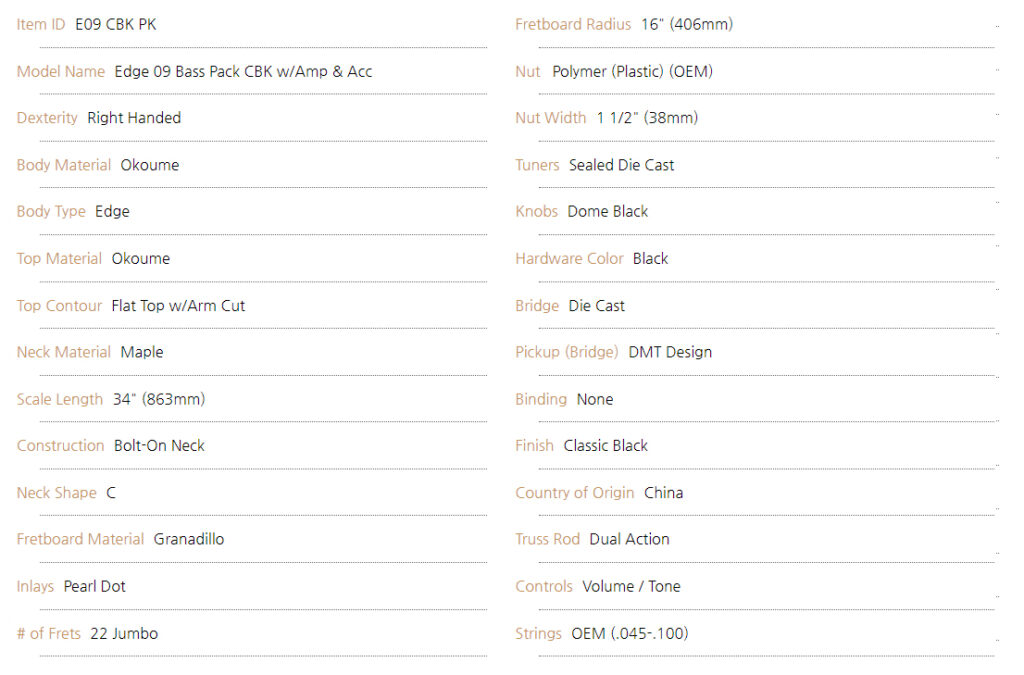Click the Country of Origin China entry
This screenshot has width=1024, height=675.
(x=599, y=493)
